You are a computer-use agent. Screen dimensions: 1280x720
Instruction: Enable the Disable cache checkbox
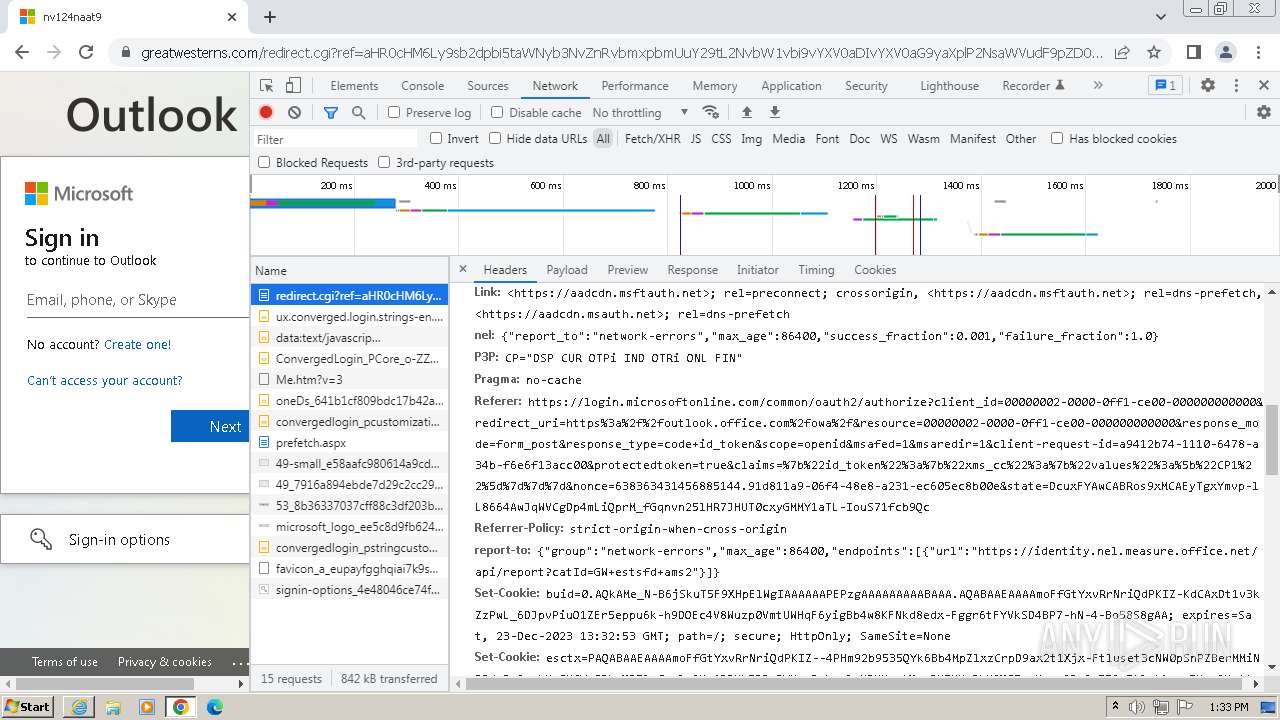coord(497,113)
